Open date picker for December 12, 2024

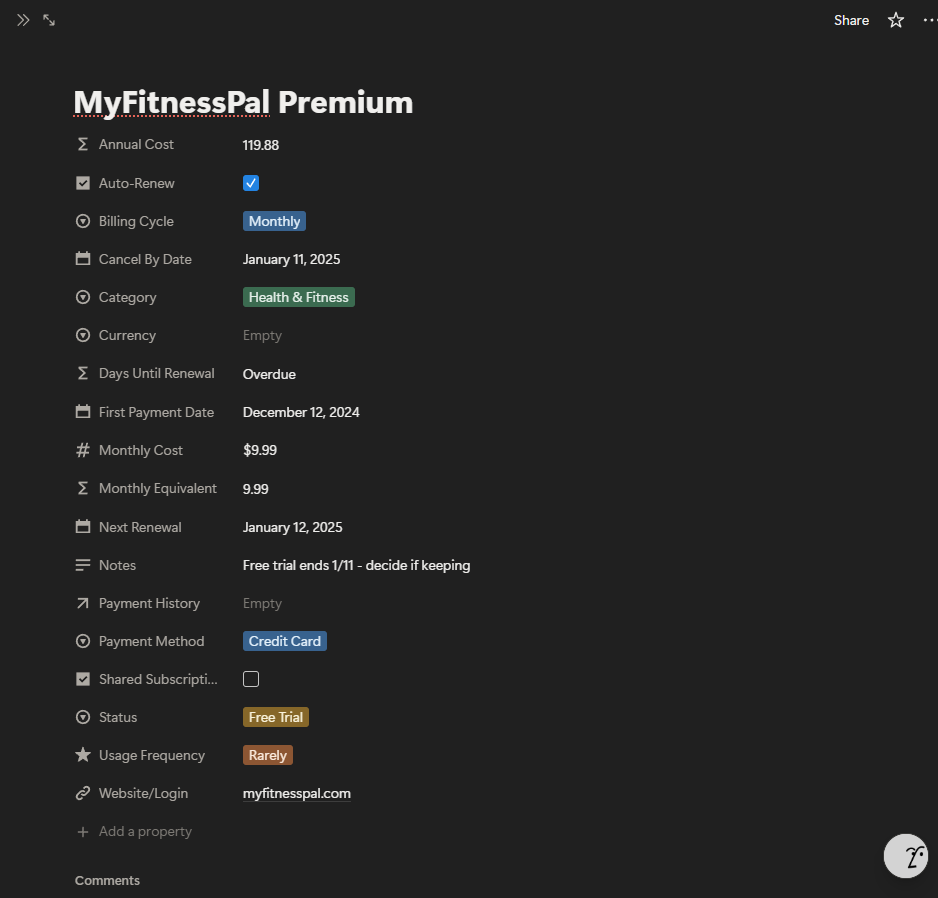click(301, 412)
